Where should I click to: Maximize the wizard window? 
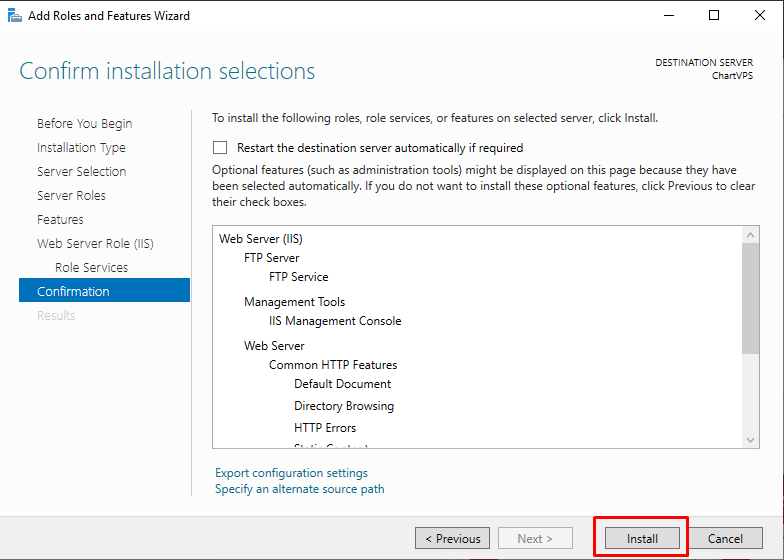714,15
